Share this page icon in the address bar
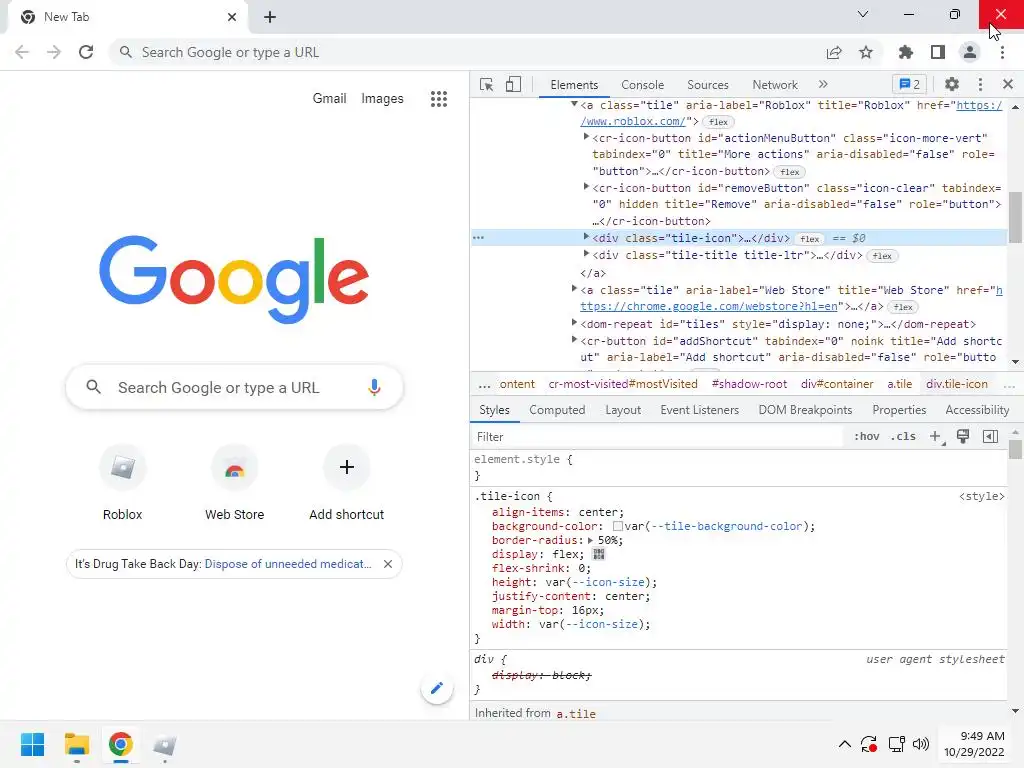Viewport: 1024px width, 768px height. point(834,52)
